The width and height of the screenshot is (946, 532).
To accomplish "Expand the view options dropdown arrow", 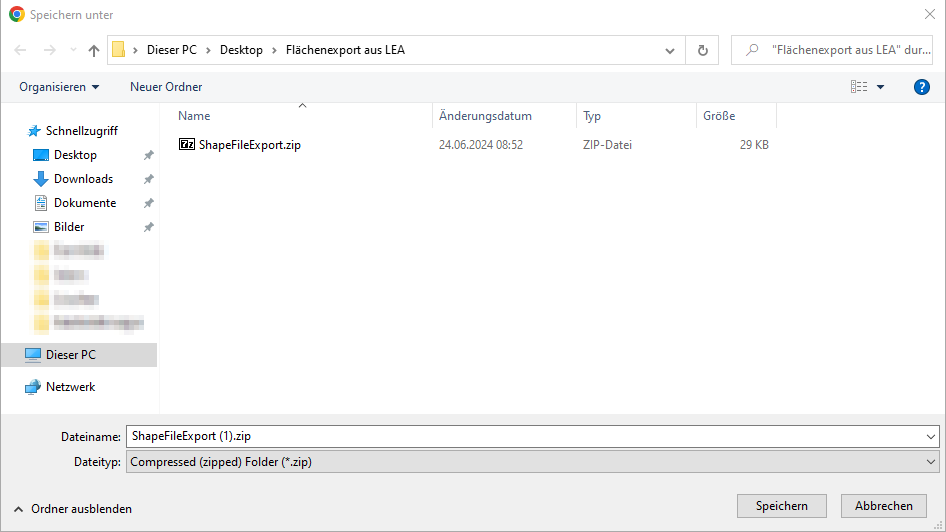I will tap(881, 87).
